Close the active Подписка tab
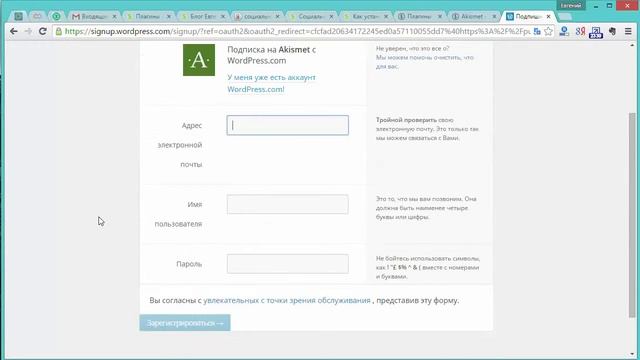The width and height of the screenshot is (640, 360). click(549, 16)
